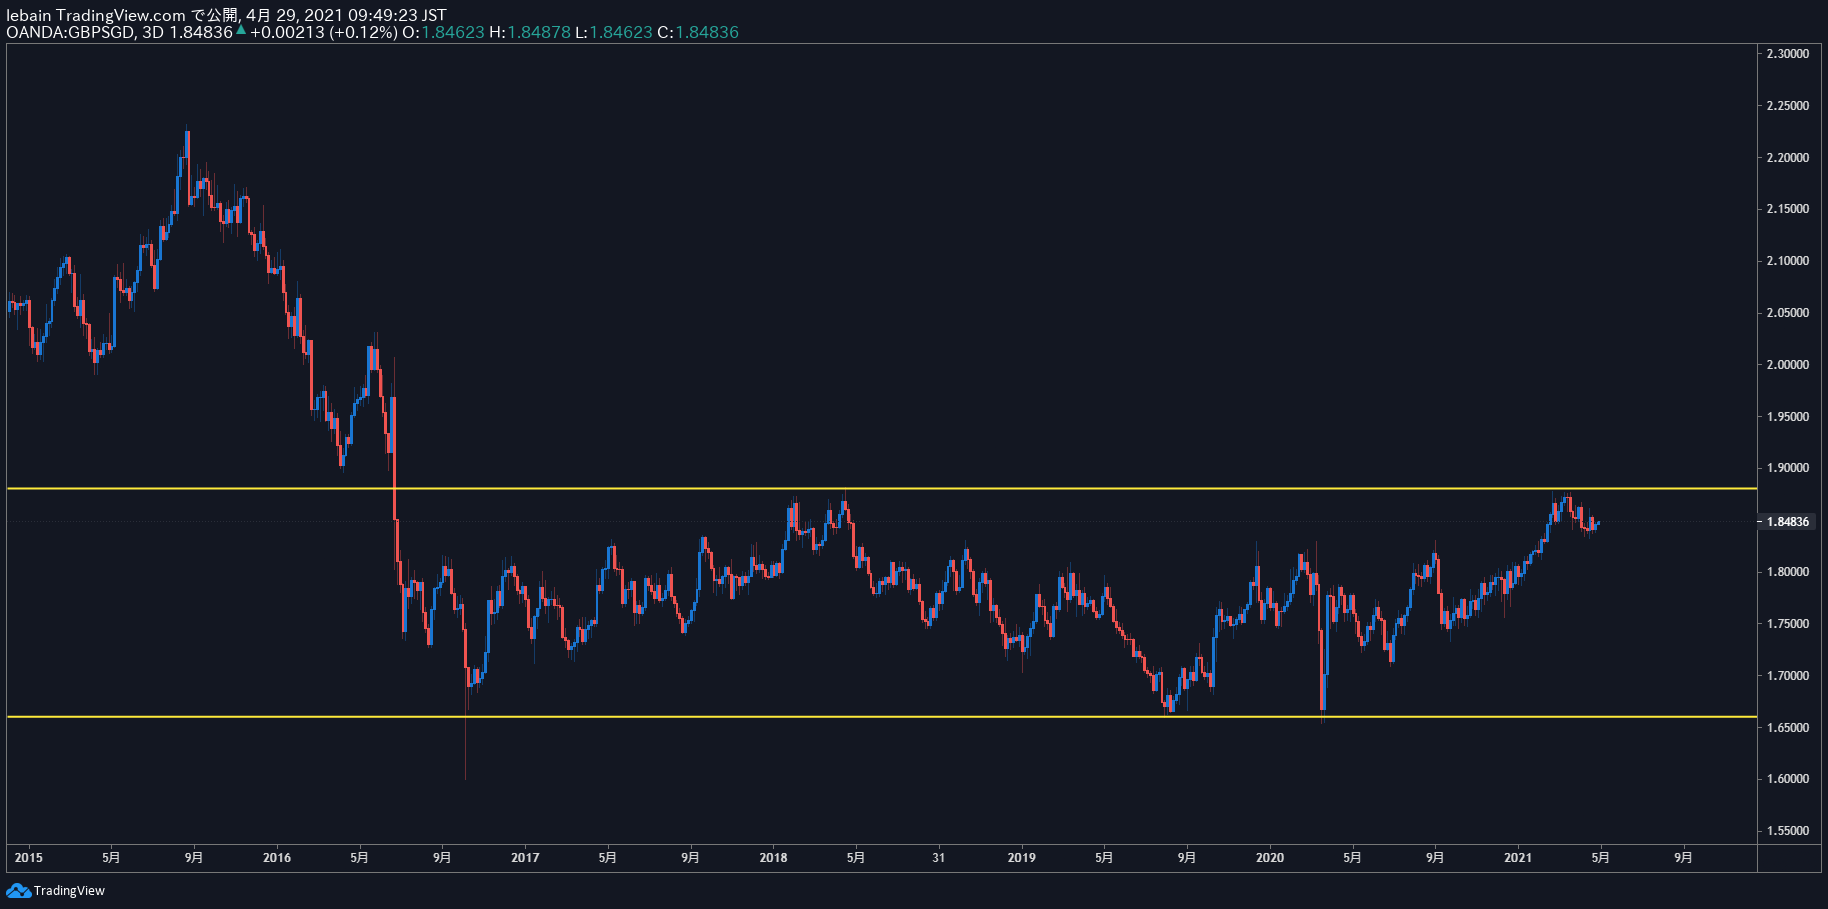Click the 1.95000 price axis label
This screenshot has height=909, width=1828.
click(1787, 417)
